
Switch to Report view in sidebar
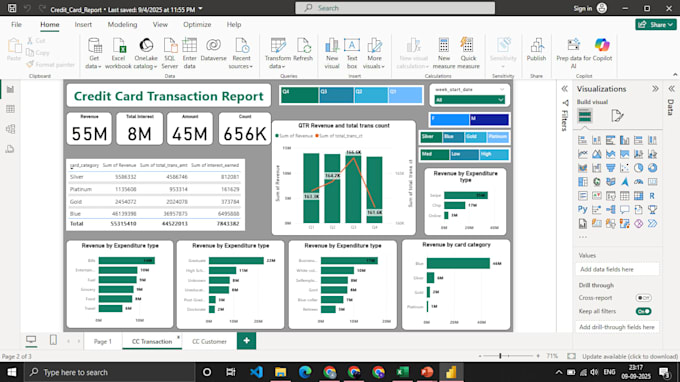10,89
